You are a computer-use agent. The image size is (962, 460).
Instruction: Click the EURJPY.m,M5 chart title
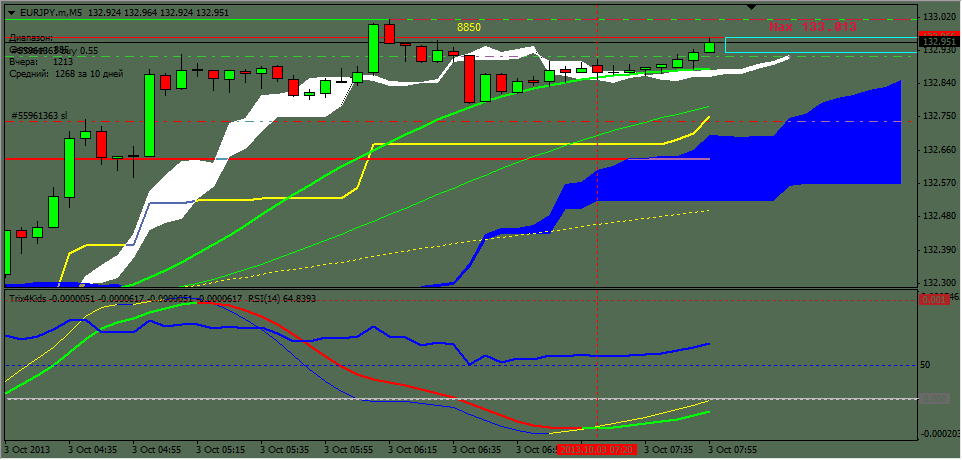(50, 12)
